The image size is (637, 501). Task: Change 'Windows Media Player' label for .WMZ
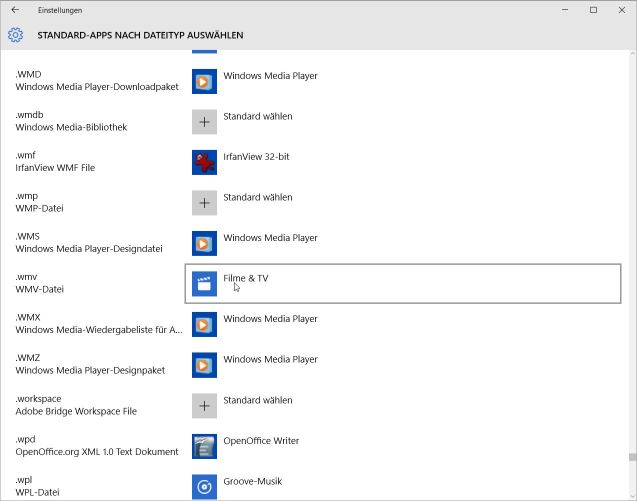pyautogui.click(x=271, y=360)
